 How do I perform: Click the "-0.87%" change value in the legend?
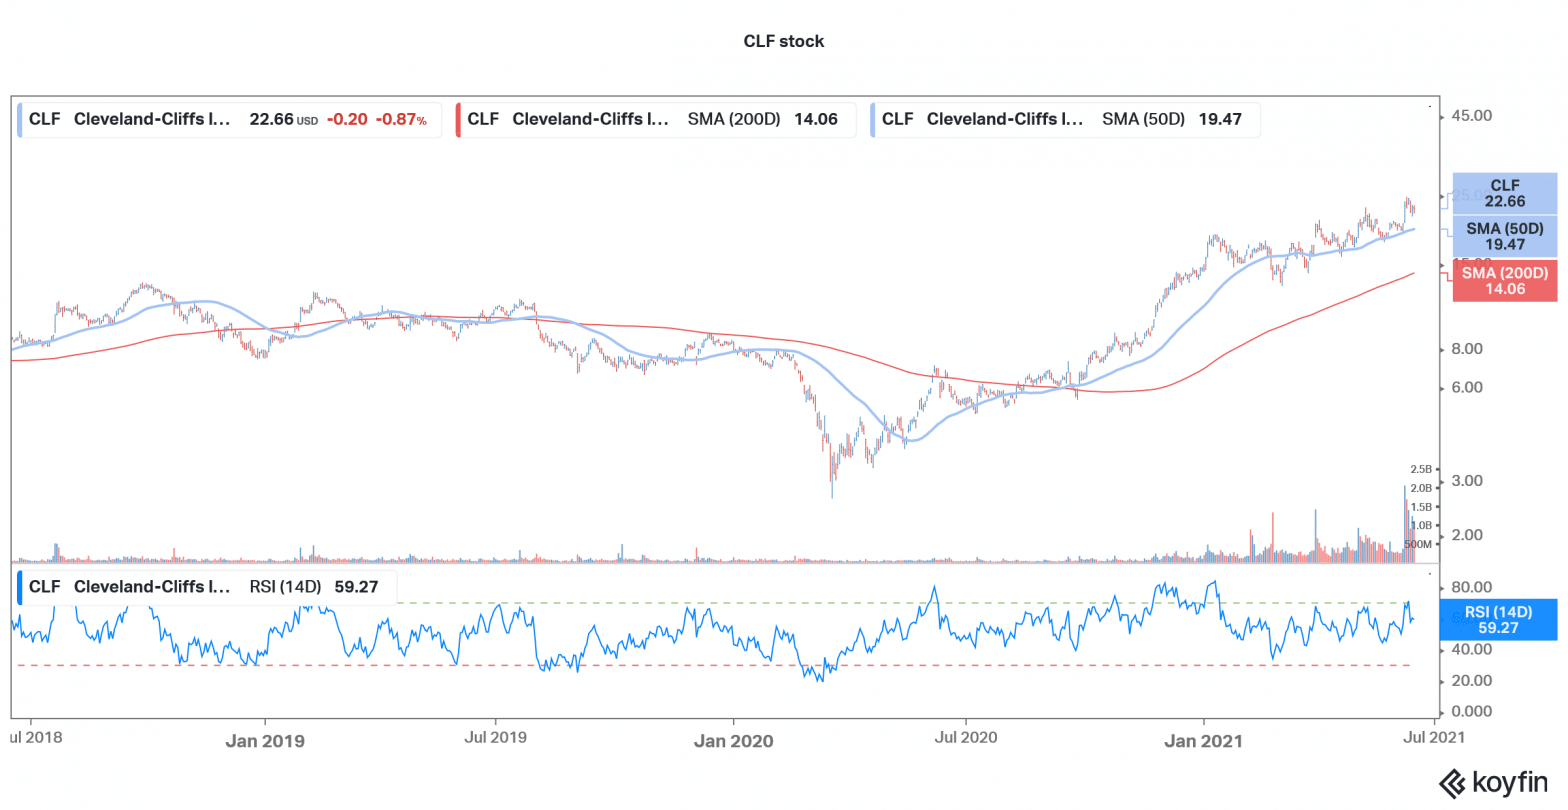pos(401,119)
